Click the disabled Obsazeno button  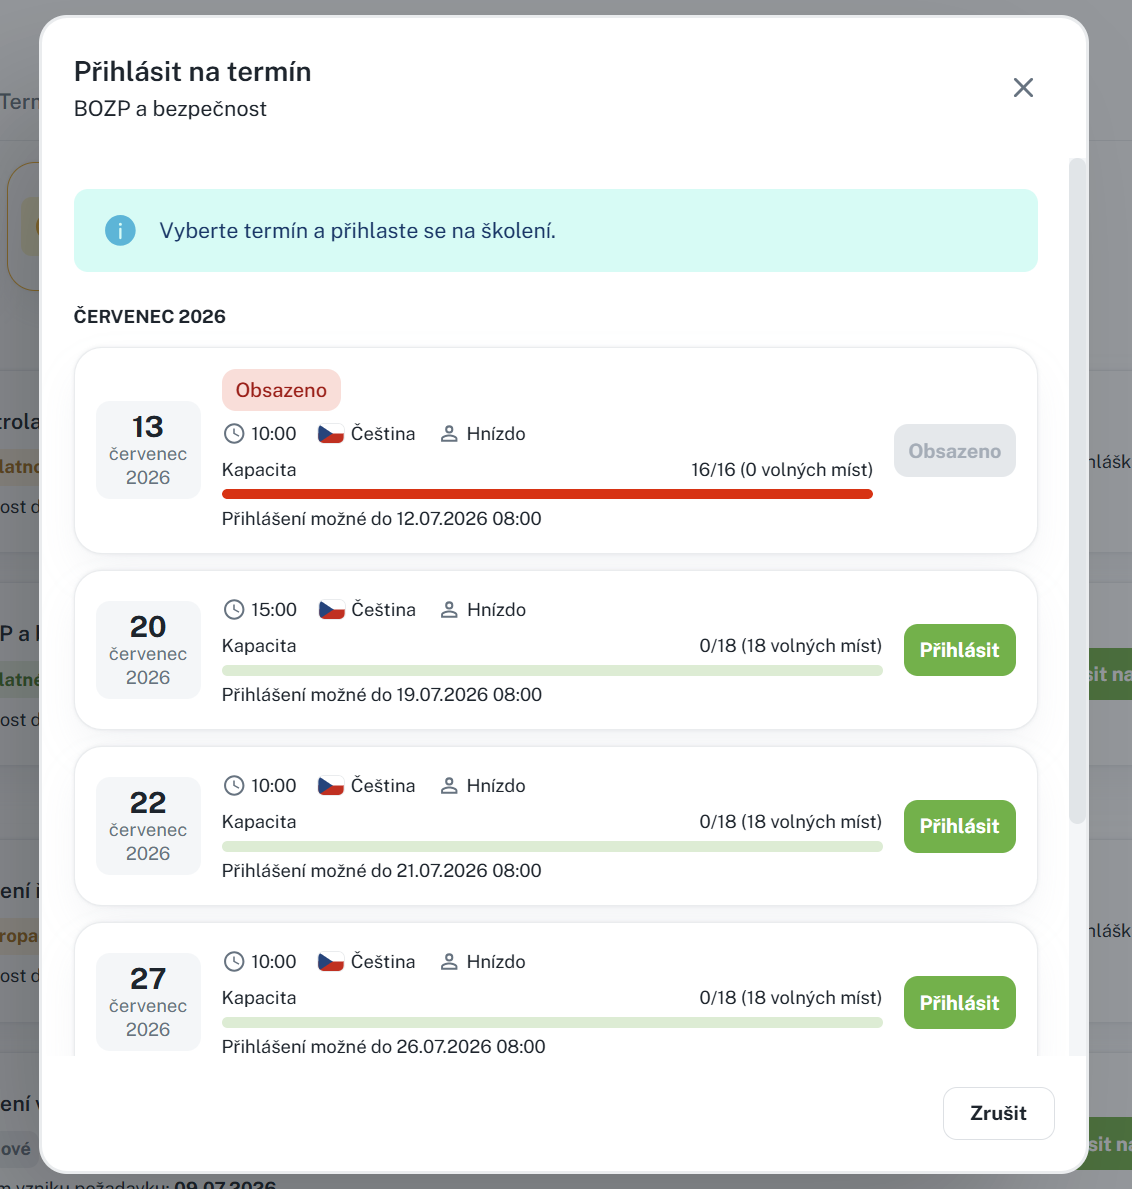tap(955, 450)
